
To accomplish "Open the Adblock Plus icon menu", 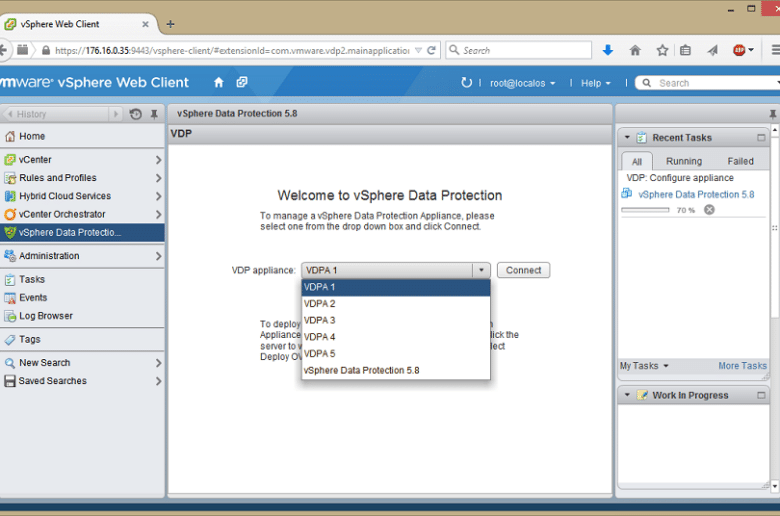I will point(743,50).
